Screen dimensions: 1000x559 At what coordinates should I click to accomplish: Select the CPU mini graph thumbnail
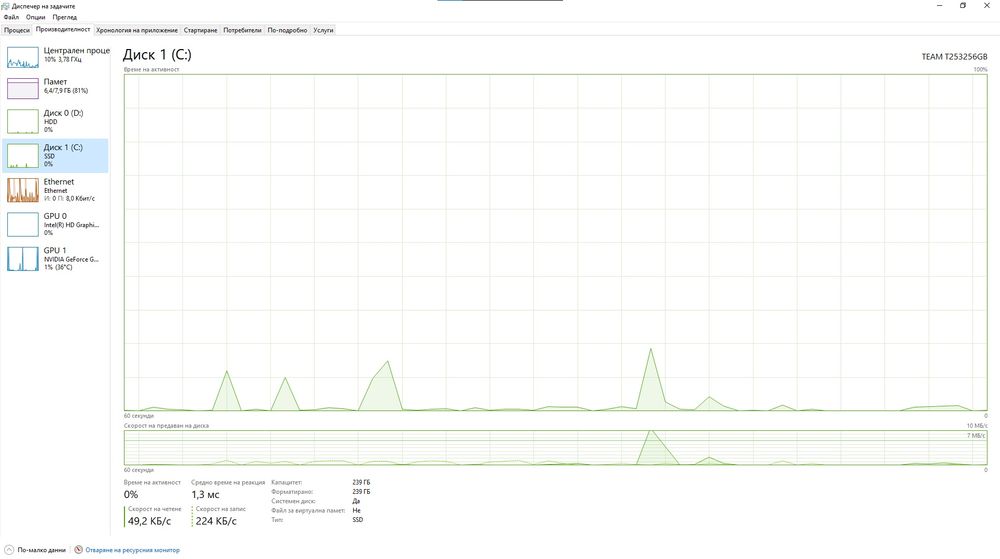[x=23, y=57]
